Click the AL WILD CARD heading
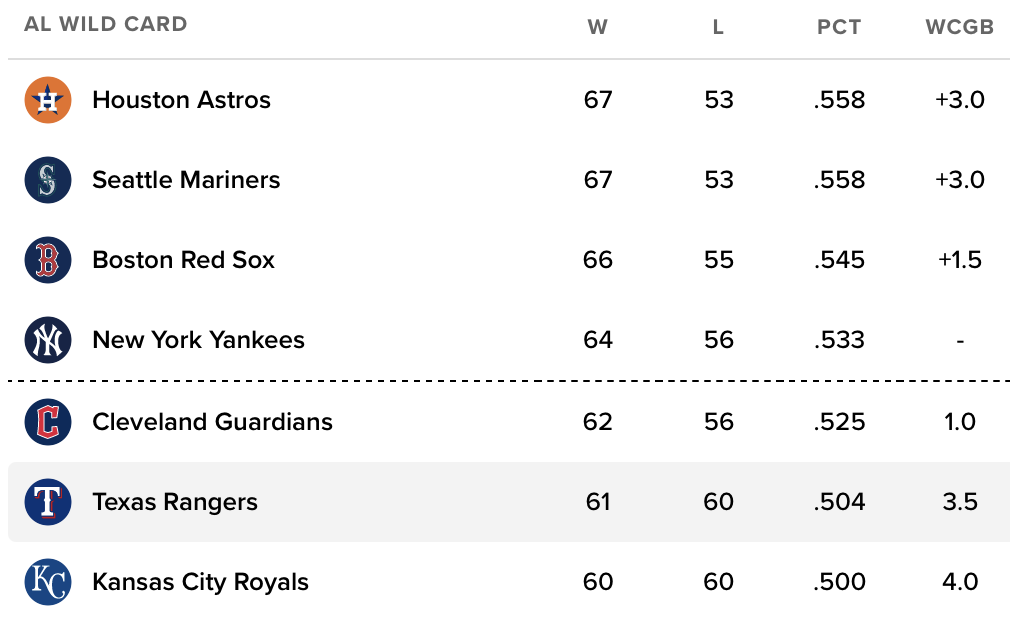Viewport: 1010px width, 636px height. pos(106,24)
